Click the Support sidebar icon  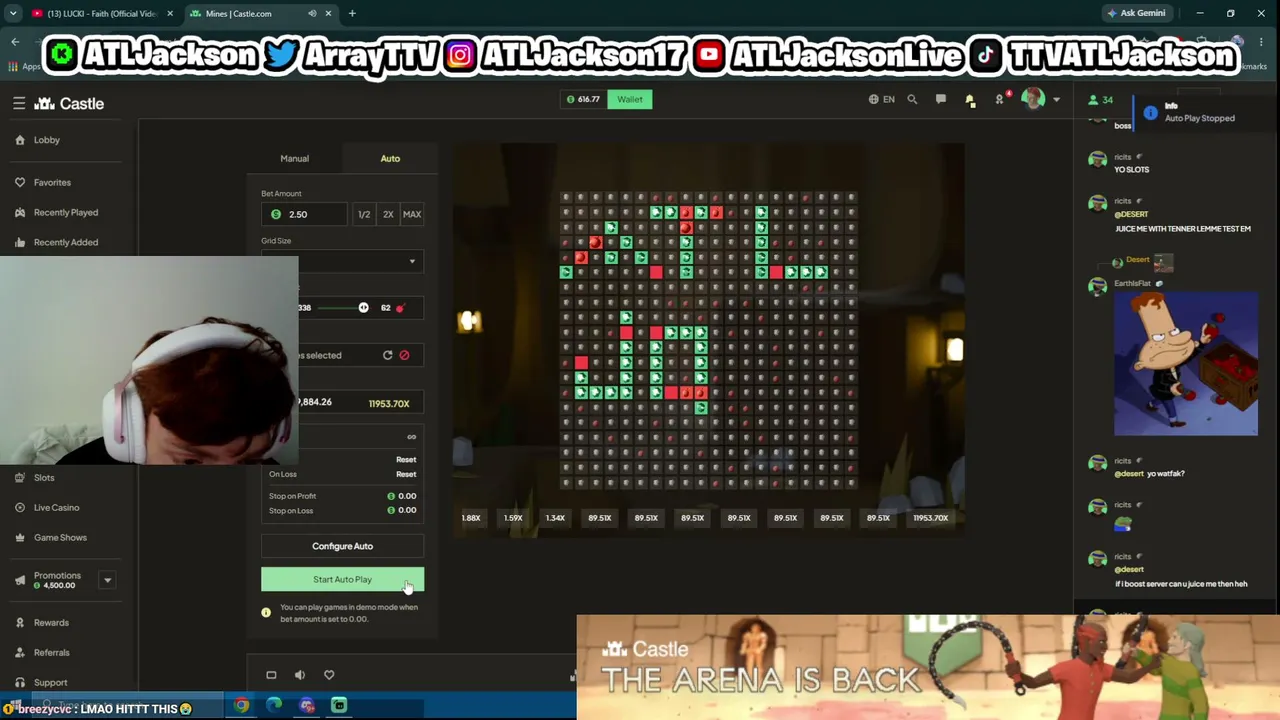[20, 682]
